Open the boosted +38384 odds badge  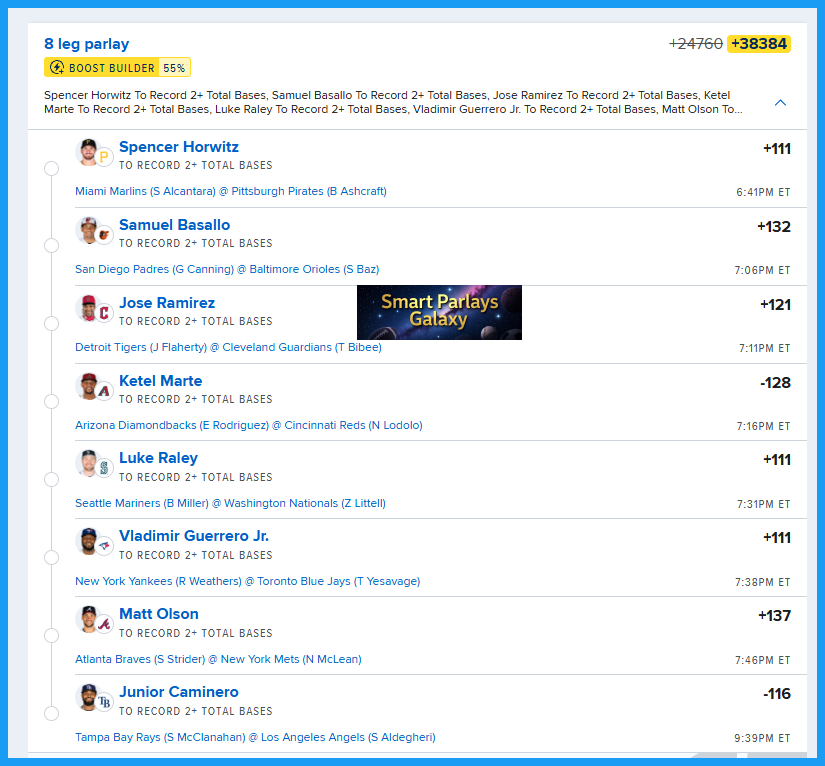pyautogui.click(x=759, y=44)
